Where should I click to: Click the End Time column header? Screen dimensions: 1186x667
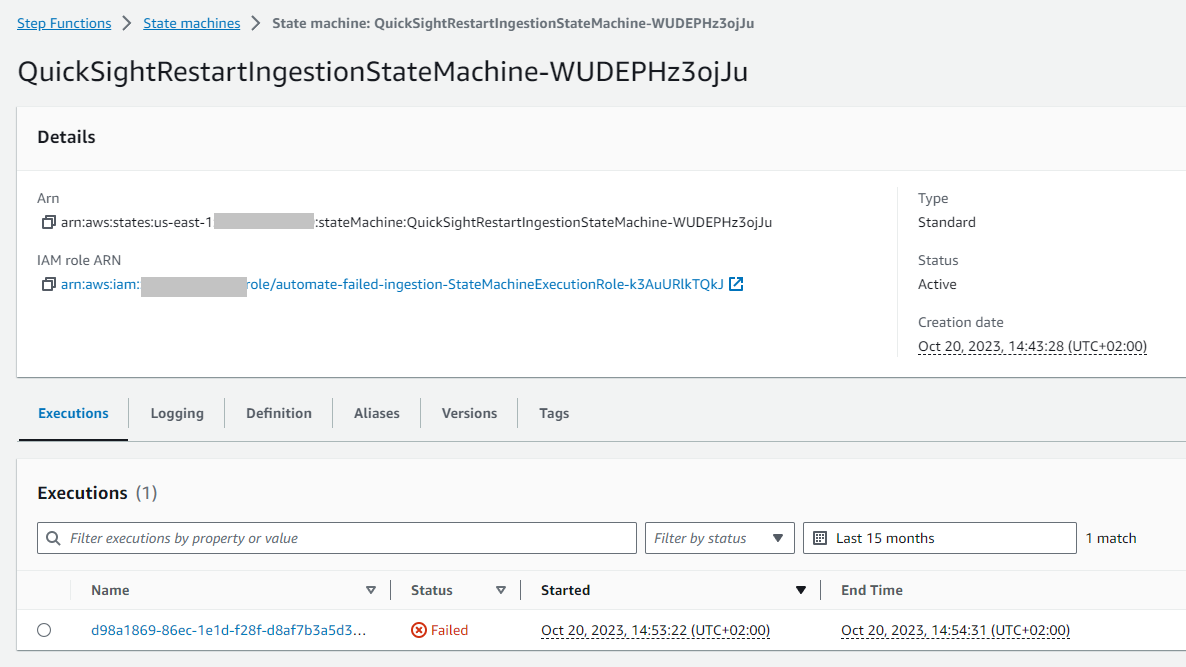click(871, 591)
